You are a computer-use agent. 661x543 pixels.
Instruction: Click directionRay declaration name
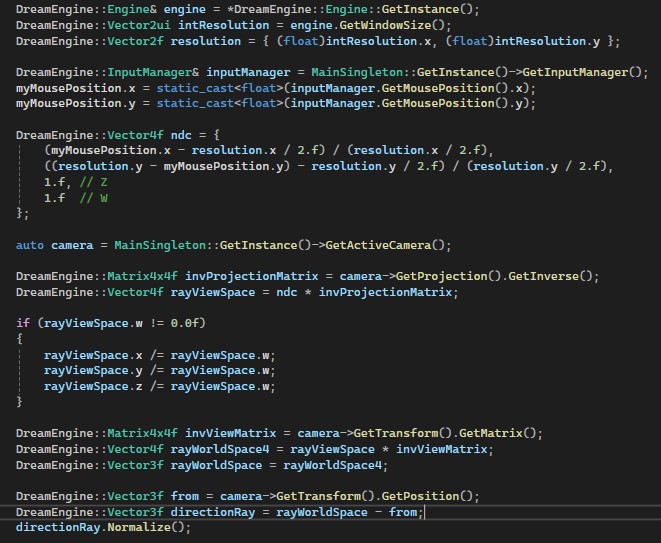click(x=213, y=512)
